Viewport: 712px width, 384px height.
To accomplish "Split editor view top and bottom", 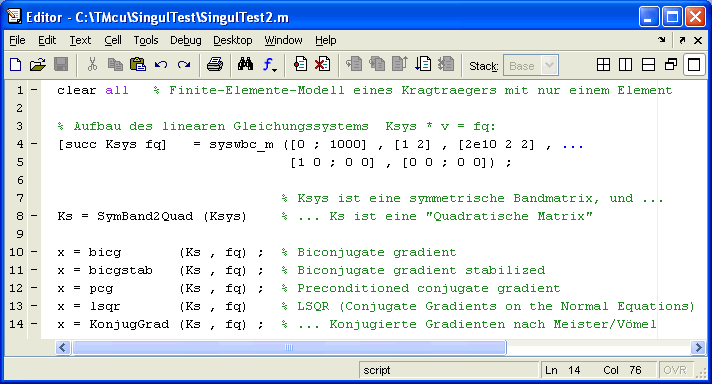I will [x=648, y=65].
